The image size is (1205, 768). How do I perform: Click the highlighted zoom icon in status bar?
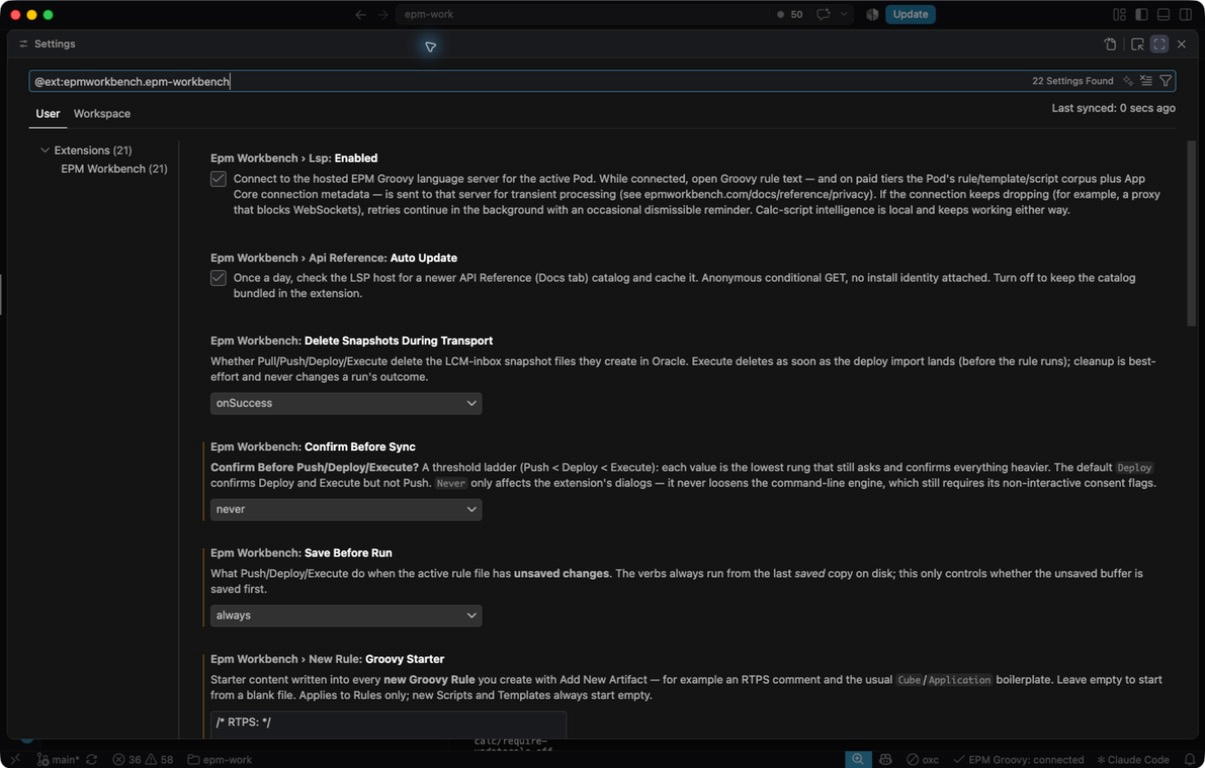[x=858, y=760]
